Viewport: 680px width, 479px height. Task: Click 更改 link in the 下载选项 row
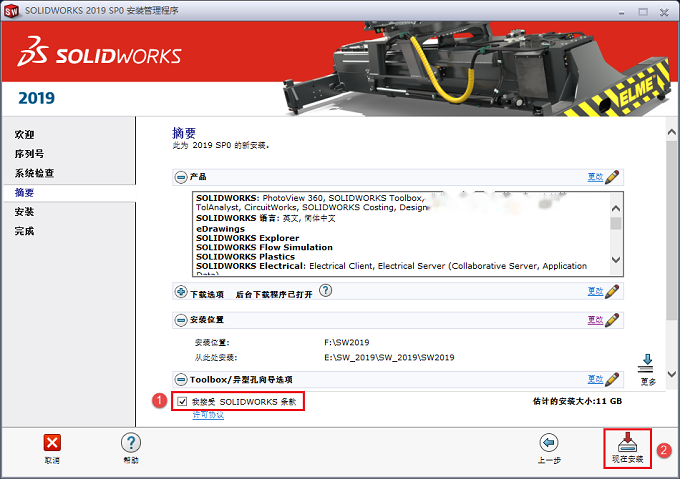click(x=595, y=291)
